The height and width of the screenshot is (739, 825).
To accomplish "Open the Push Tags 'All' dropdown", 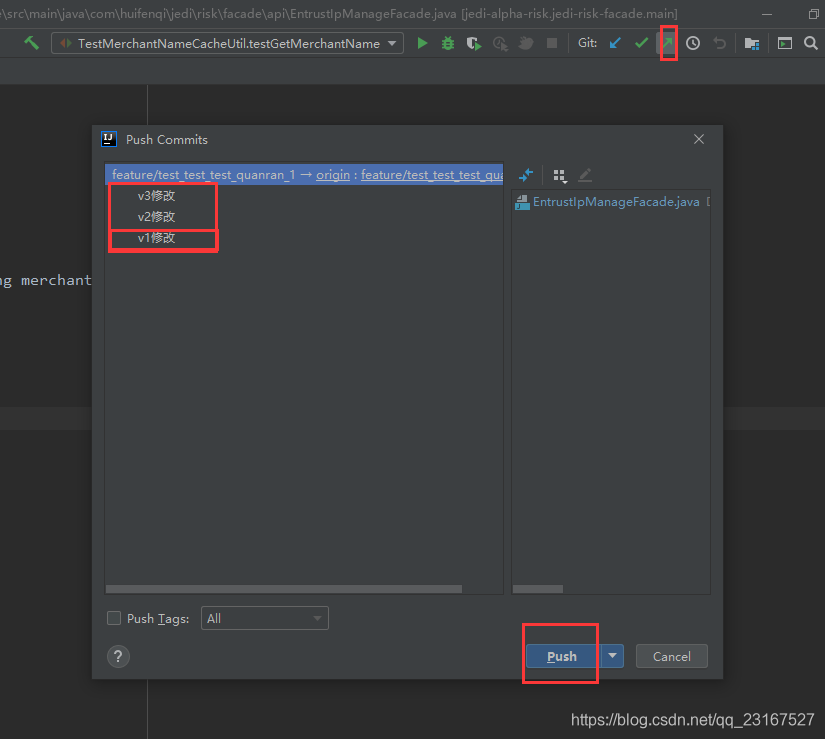I will click(x=265, y=618).
